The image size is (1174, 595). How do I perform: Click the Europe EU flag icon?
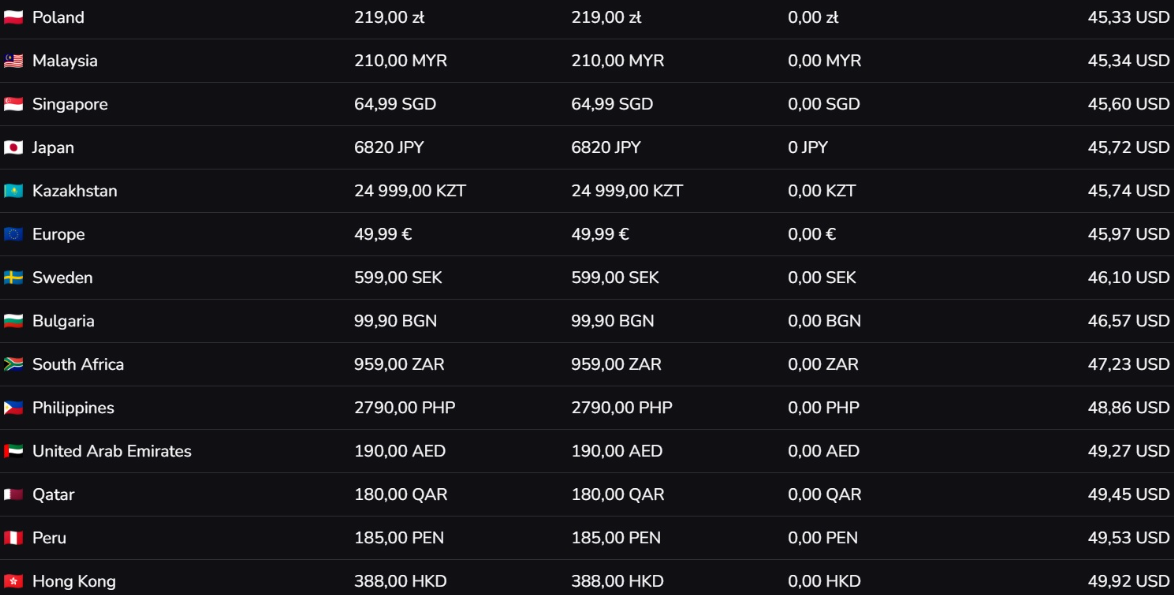coord(13,235)
